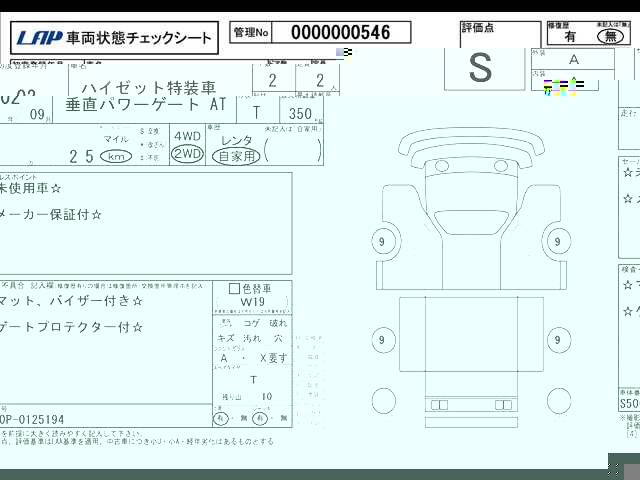Select the circled 無 repair history option
Viewport: 640px width, 480px height.
(x=610, y=36)
